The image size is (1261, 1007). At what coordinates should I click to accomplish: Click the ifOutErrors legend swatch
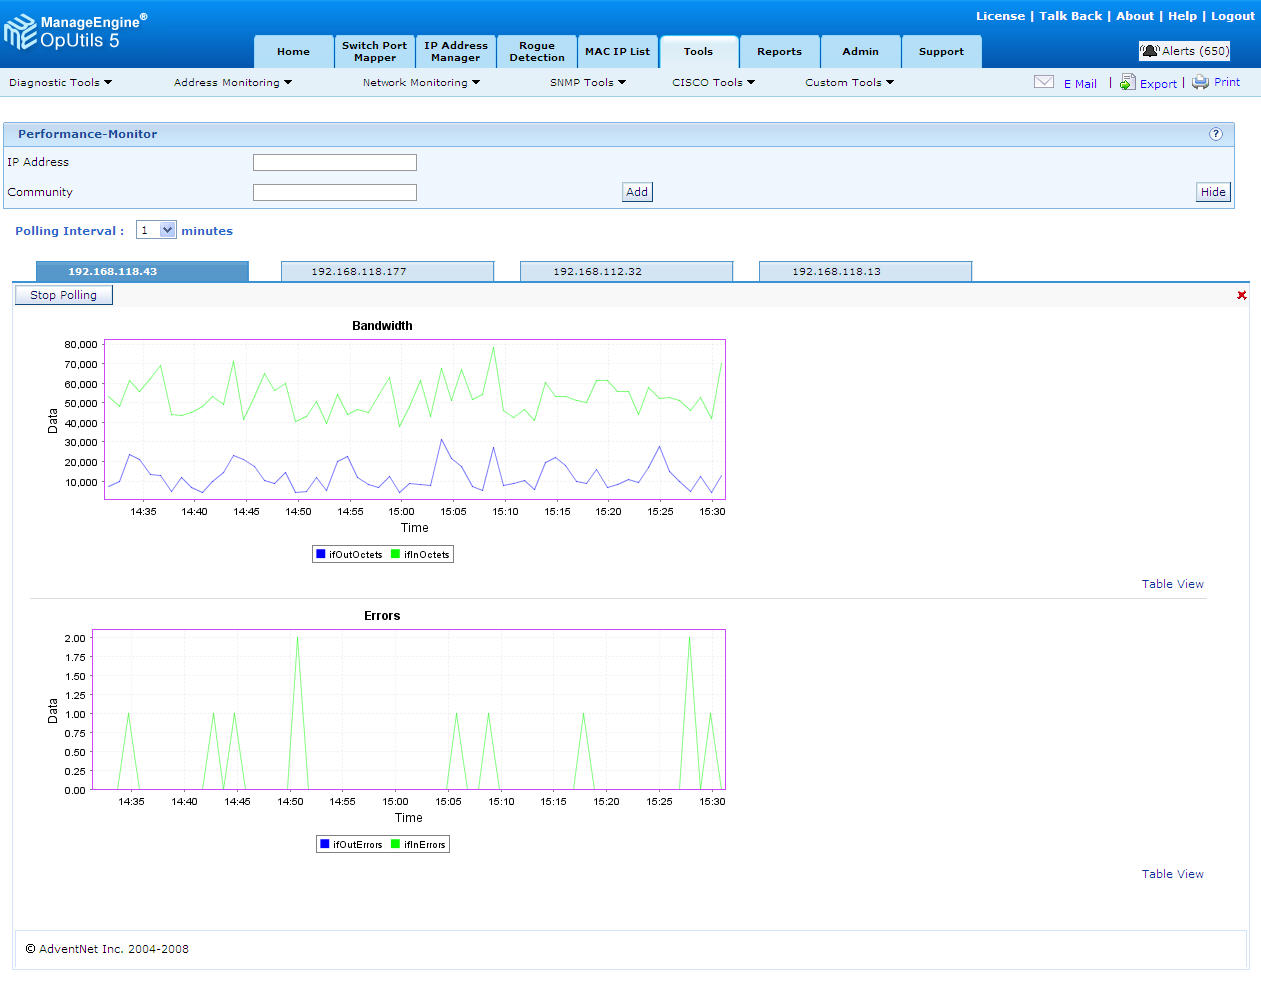tap(325, 843)
